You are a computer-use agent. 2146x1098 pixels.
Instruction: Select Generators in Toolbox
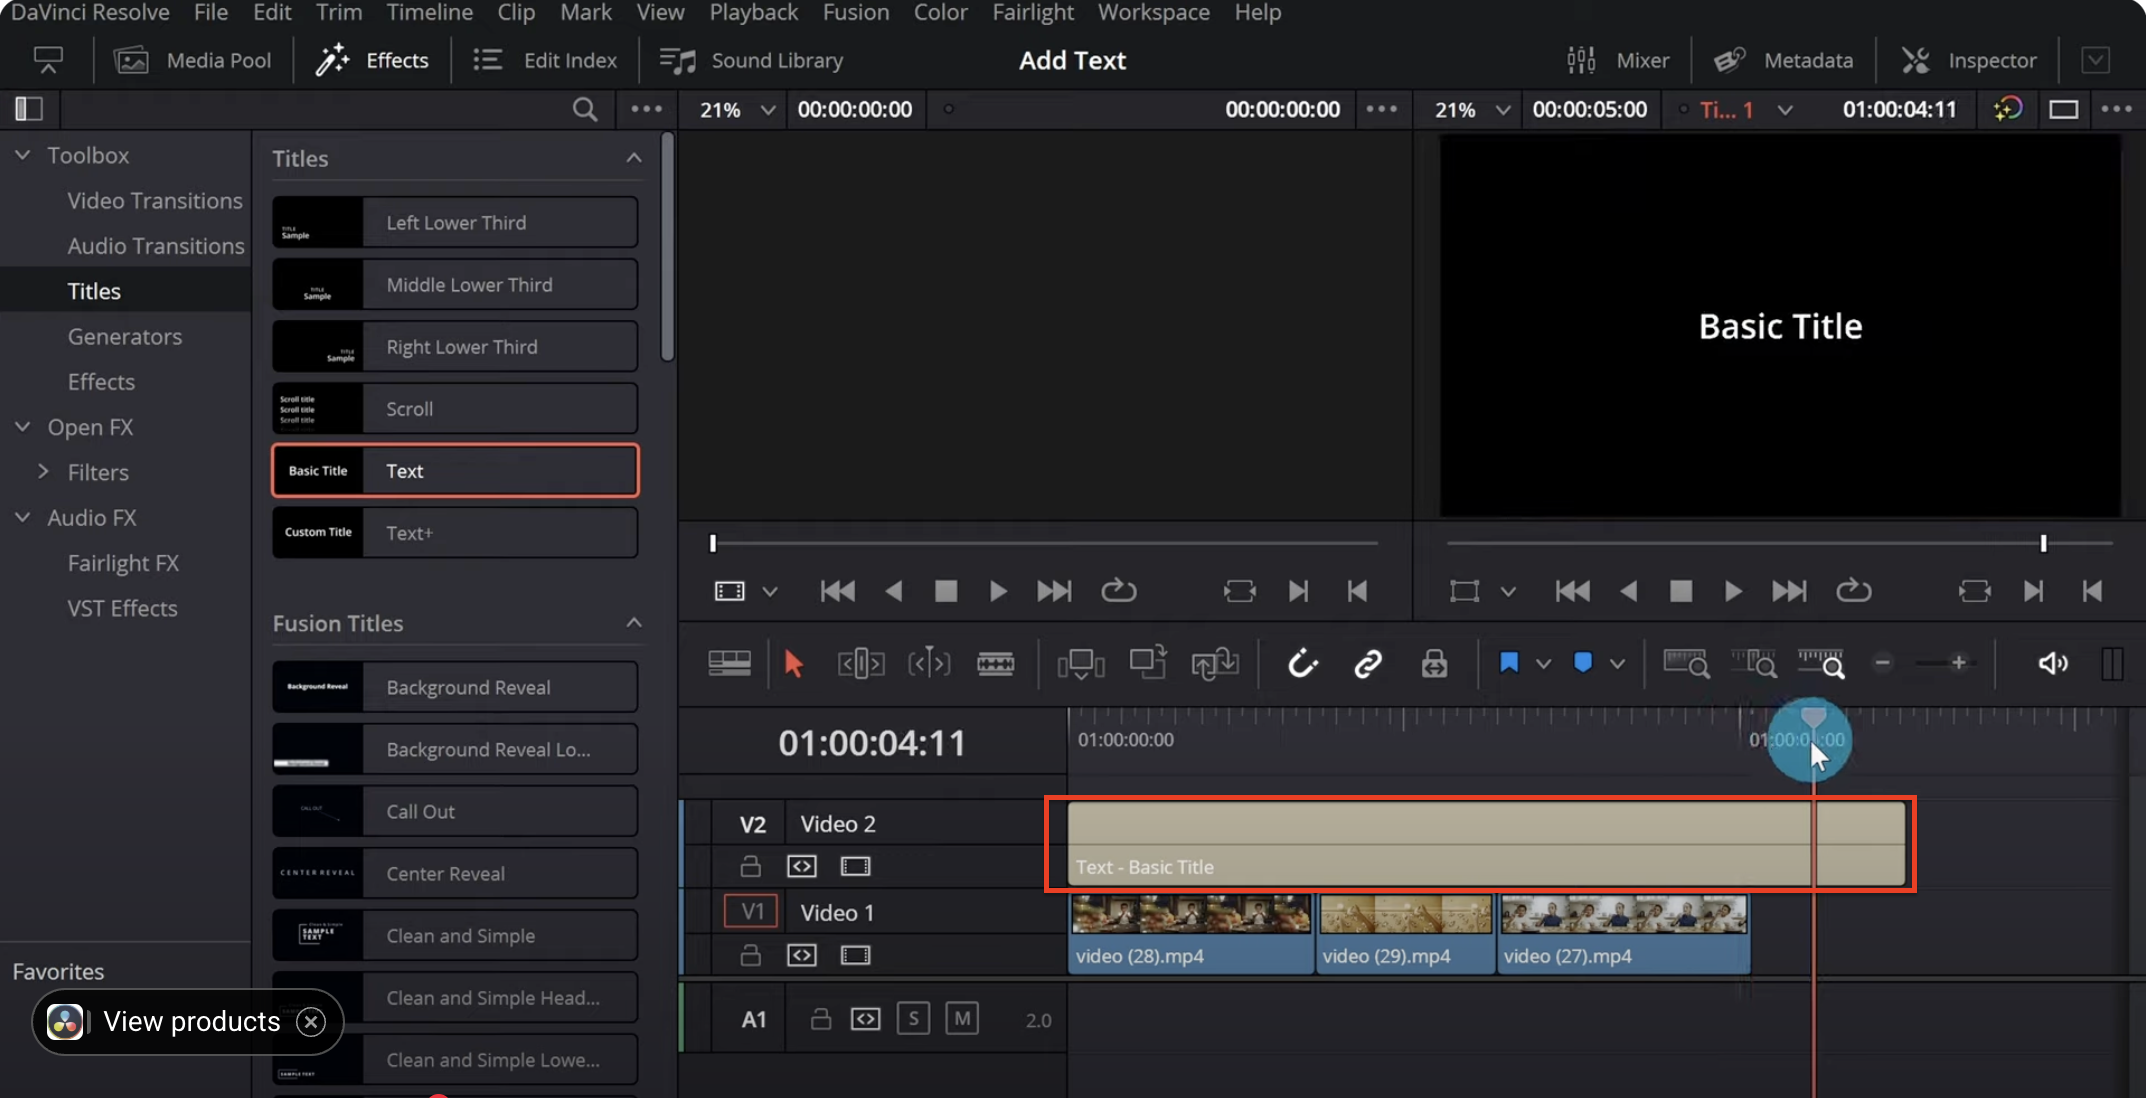tap(125, 336)
